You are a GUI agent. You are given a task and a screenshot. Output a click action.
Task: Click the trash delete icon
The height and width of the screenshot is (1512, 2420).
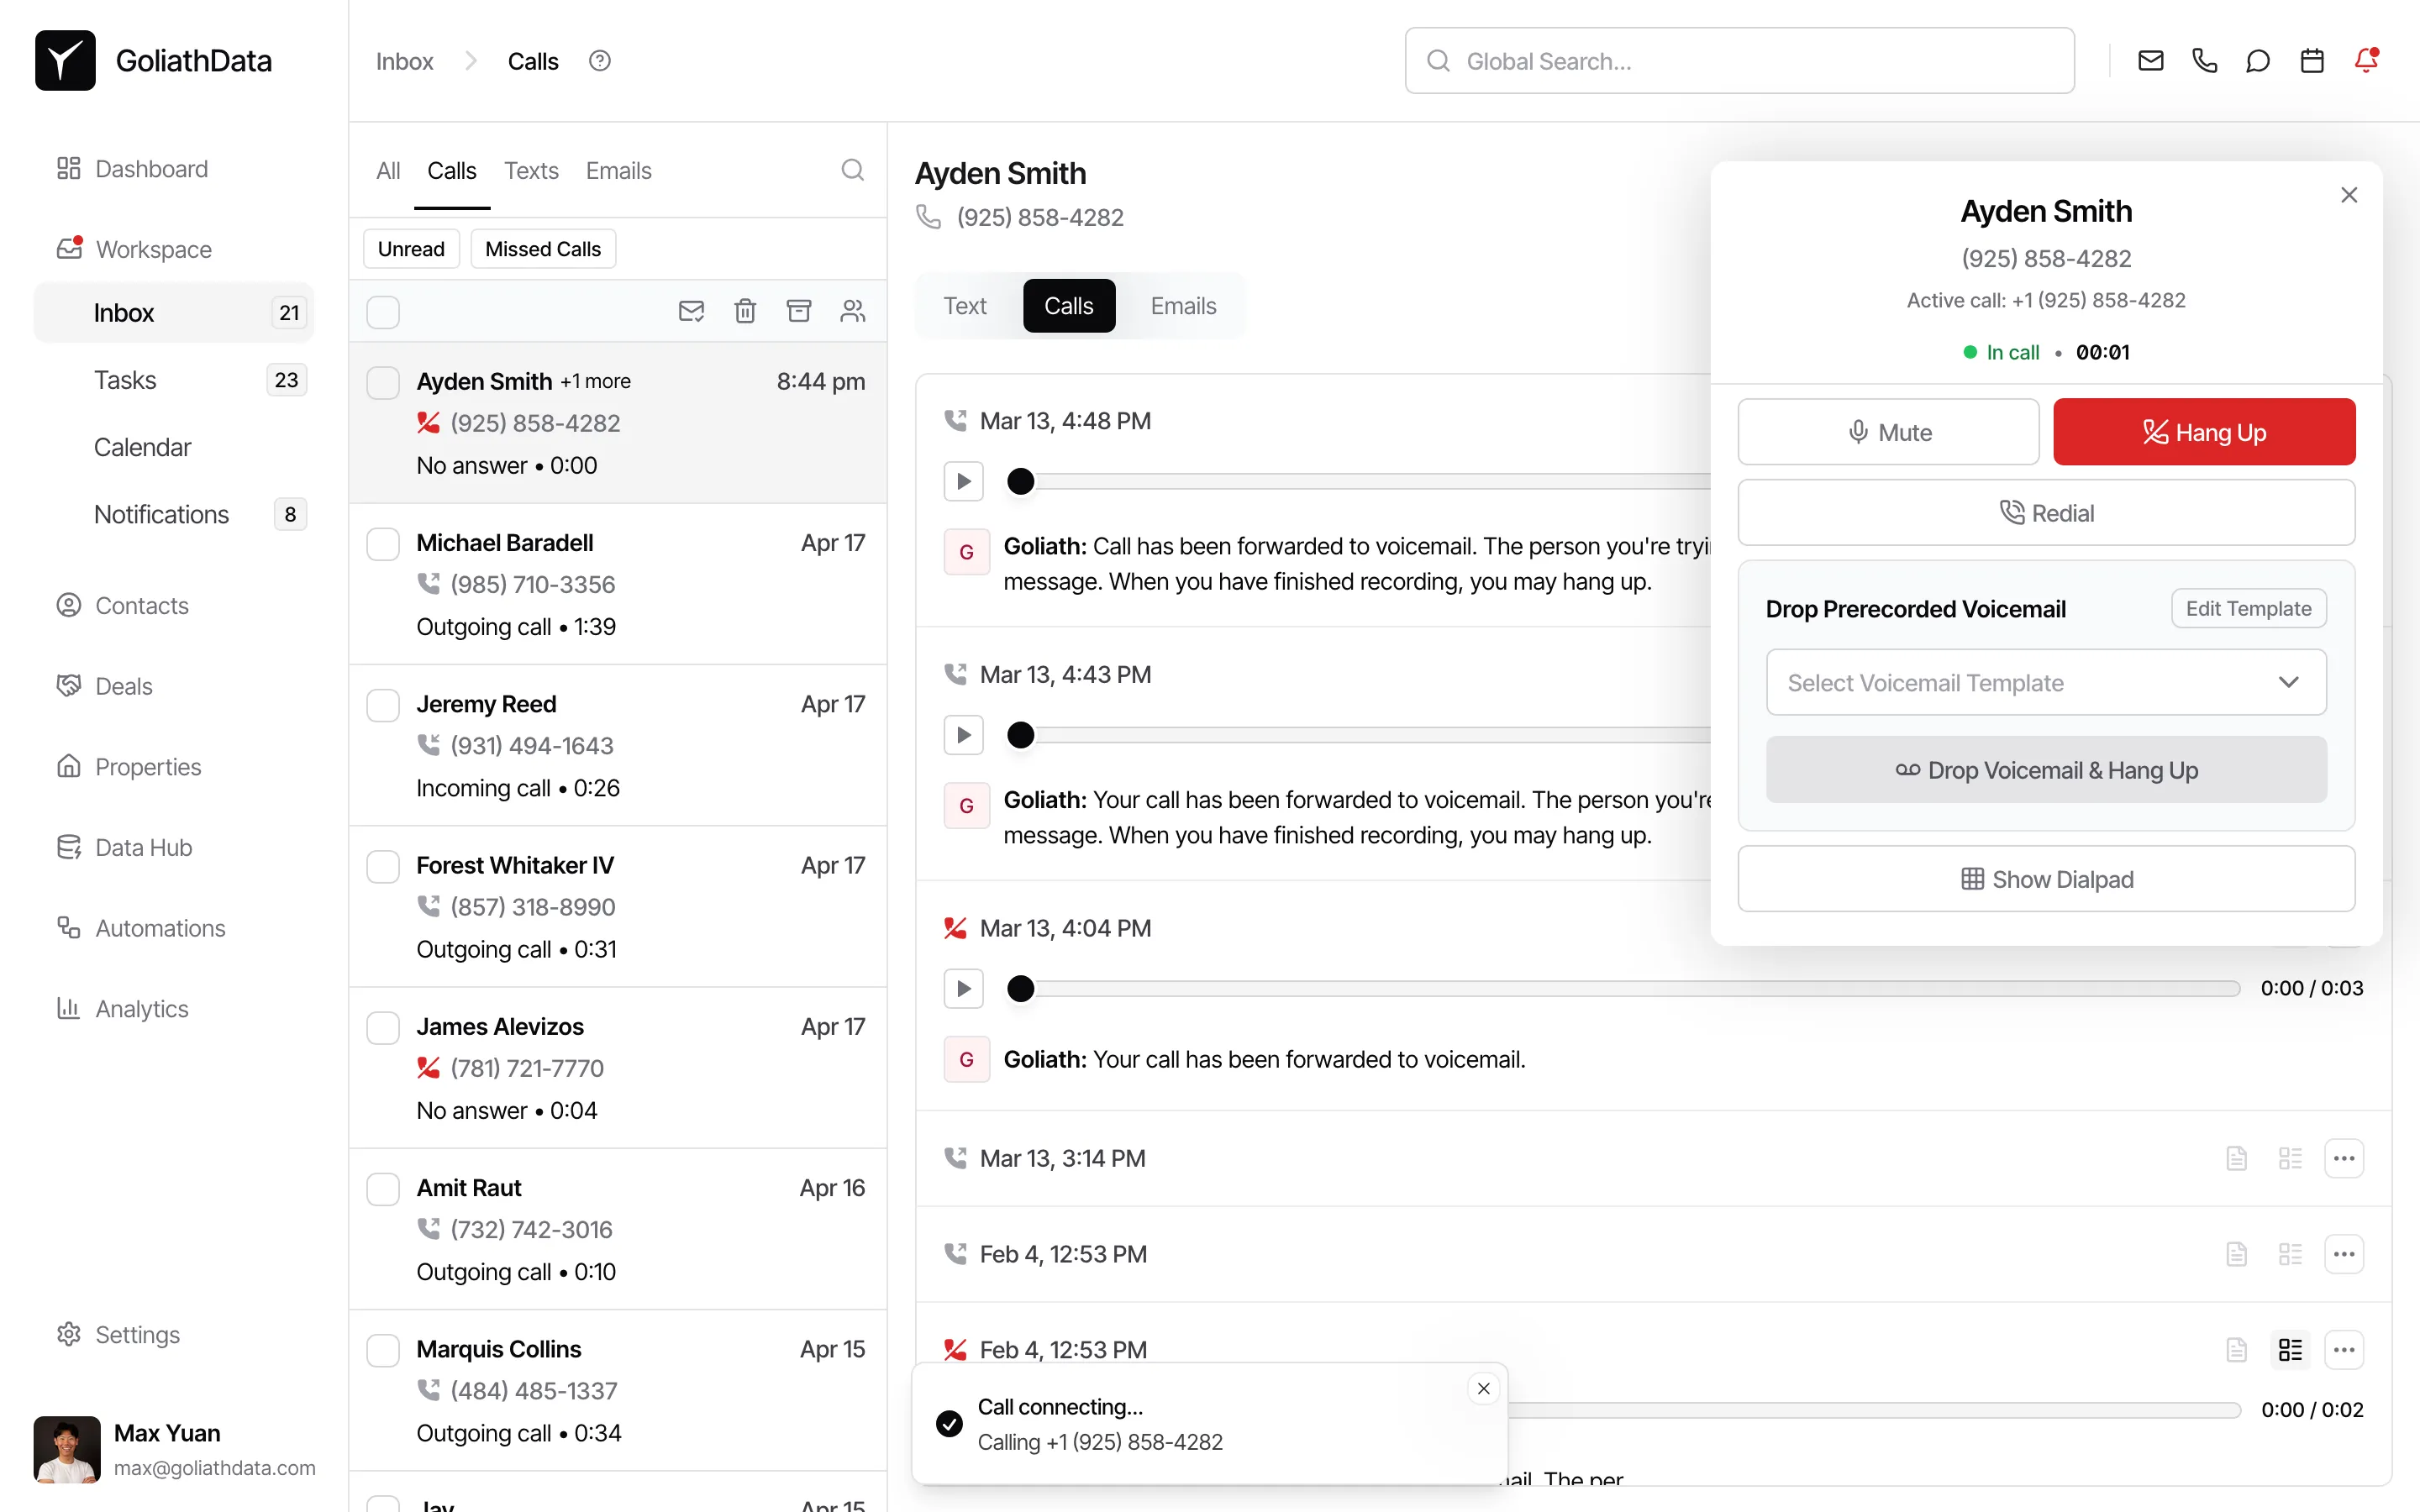[744, 311]
